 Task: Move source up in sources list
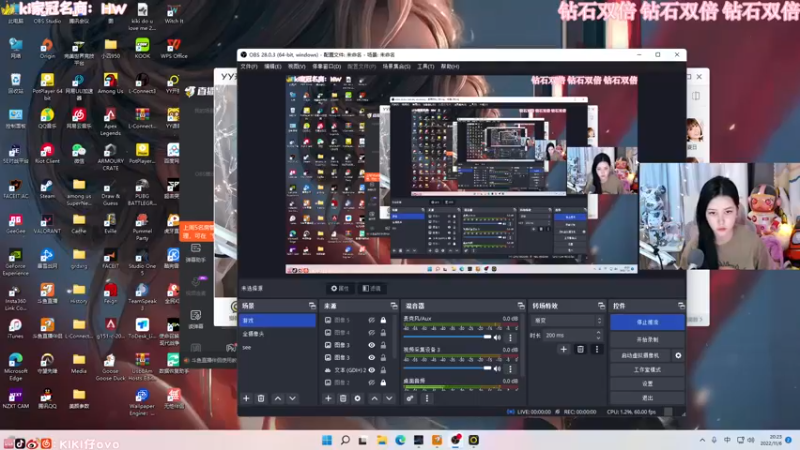click(374, 398)
